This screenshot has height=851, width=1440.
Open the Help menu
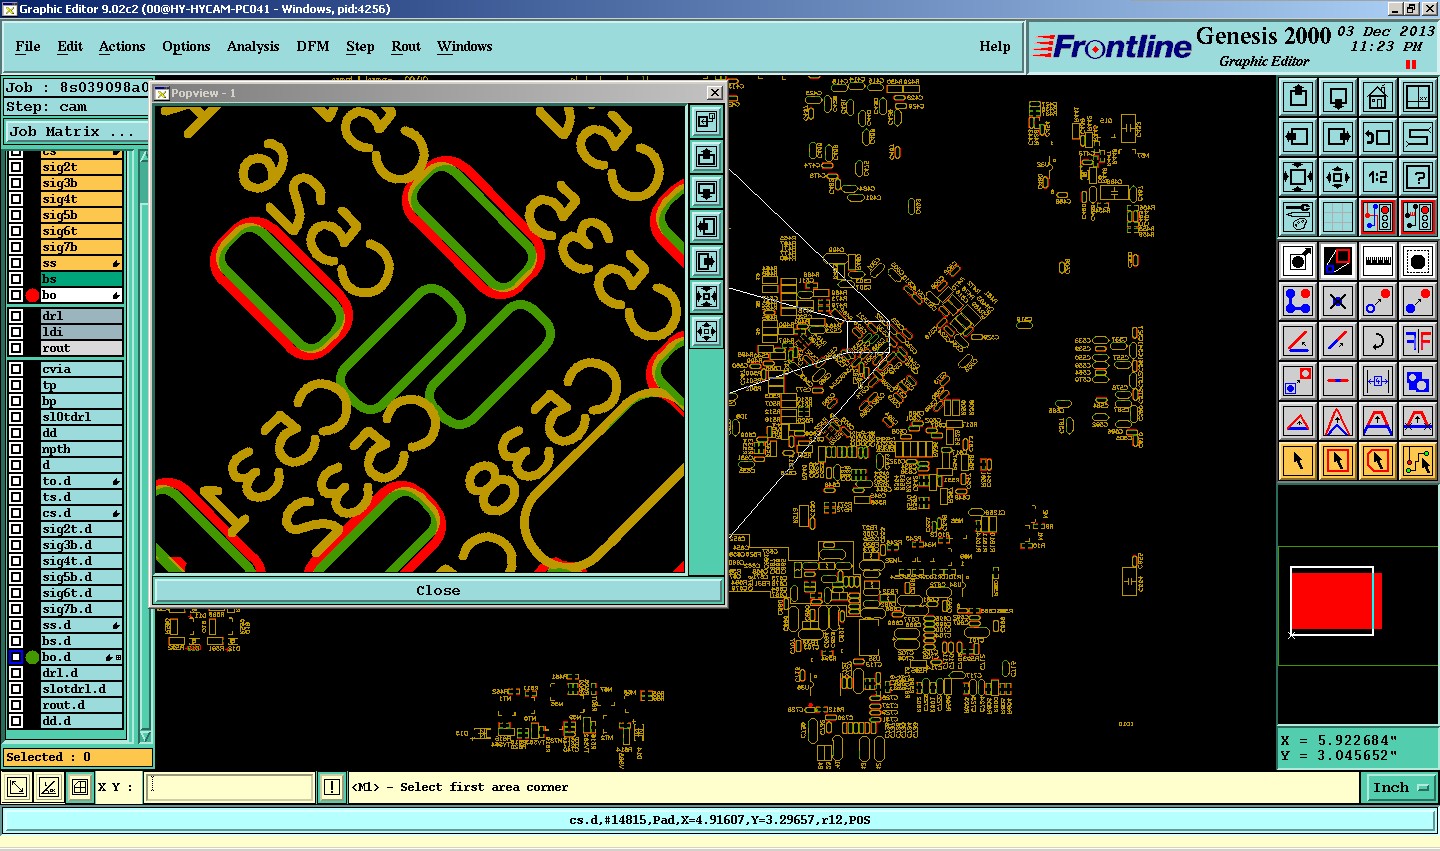tap(995, 46)
